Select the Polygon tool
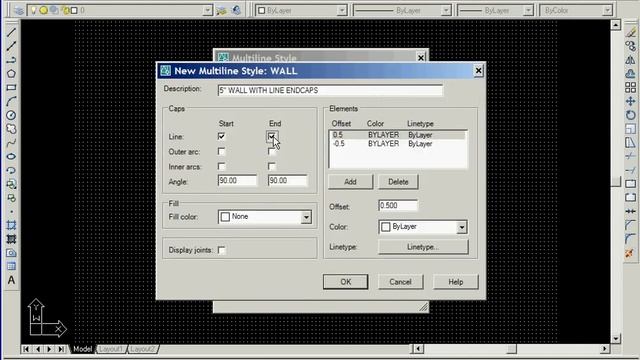 (11, 74)
